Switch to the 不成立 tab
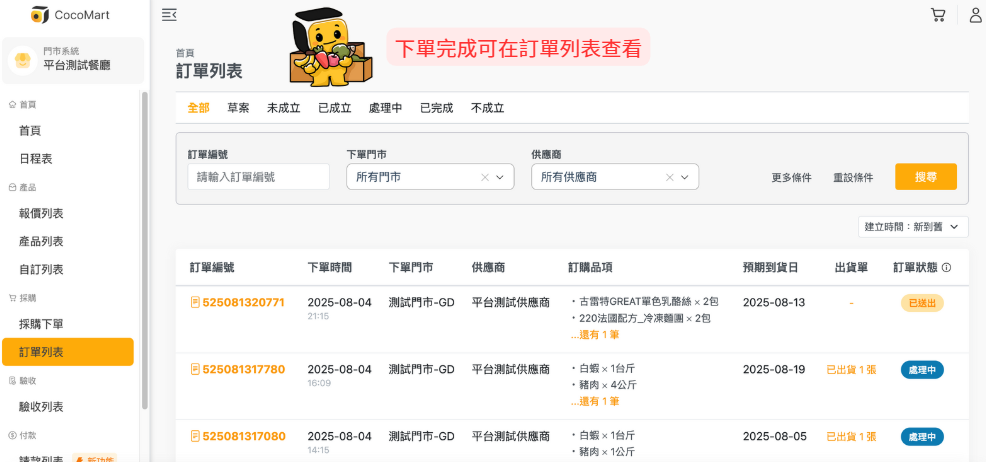This screenshot has width=986, height=462. (487, 108)
